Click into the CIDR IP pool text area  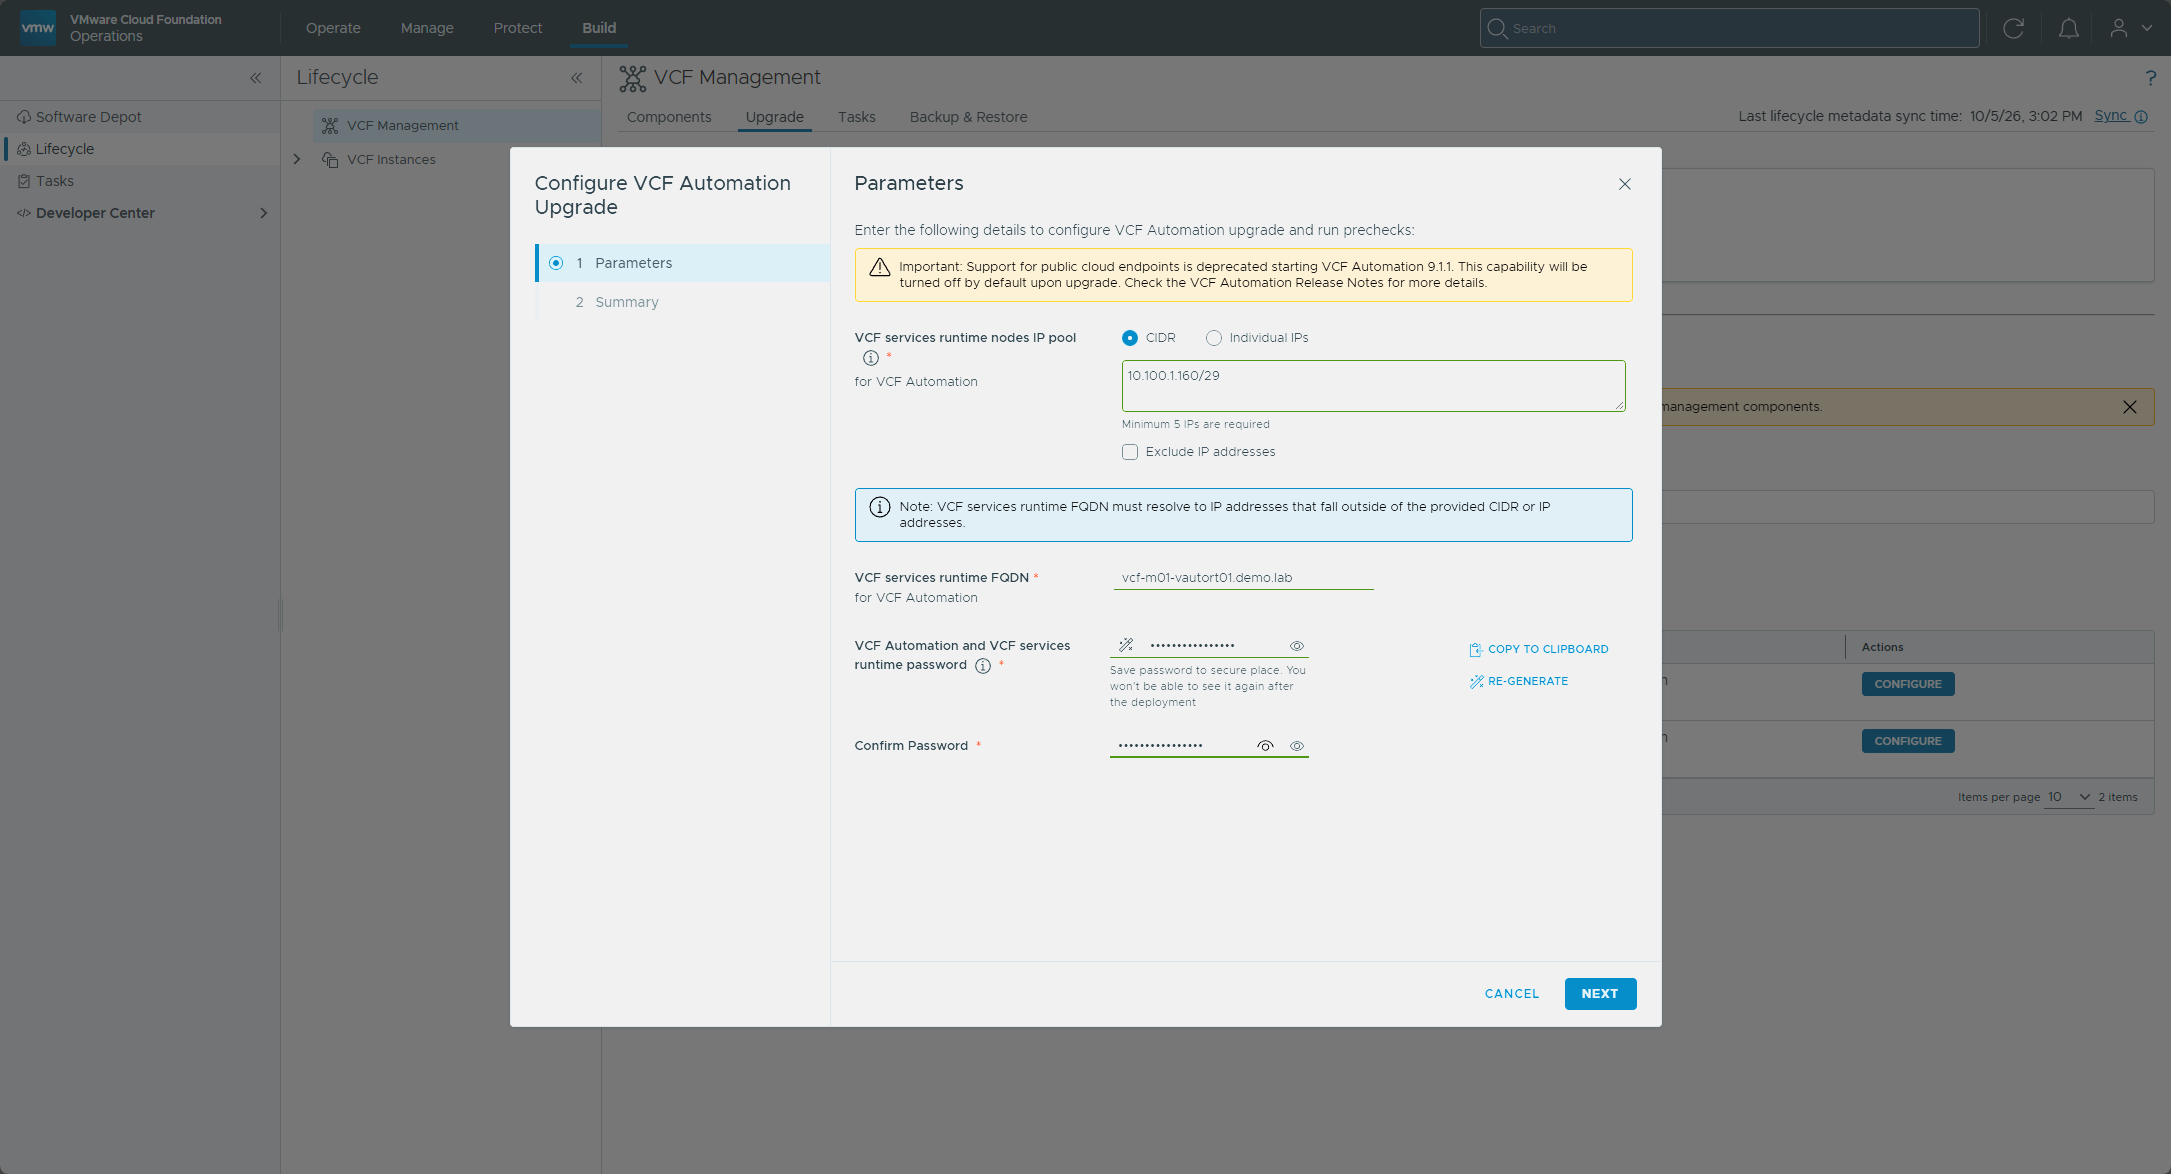tap(1373, 386)
